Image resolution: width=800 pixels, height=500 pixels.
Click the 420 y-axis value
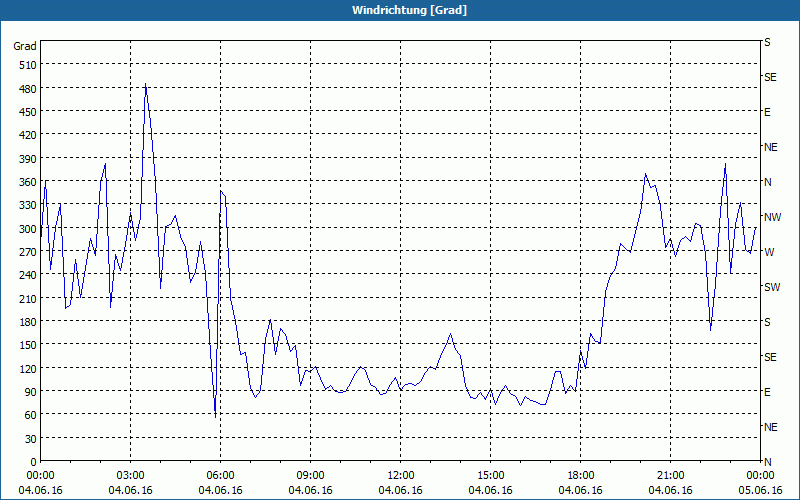[x=28, y=135]
